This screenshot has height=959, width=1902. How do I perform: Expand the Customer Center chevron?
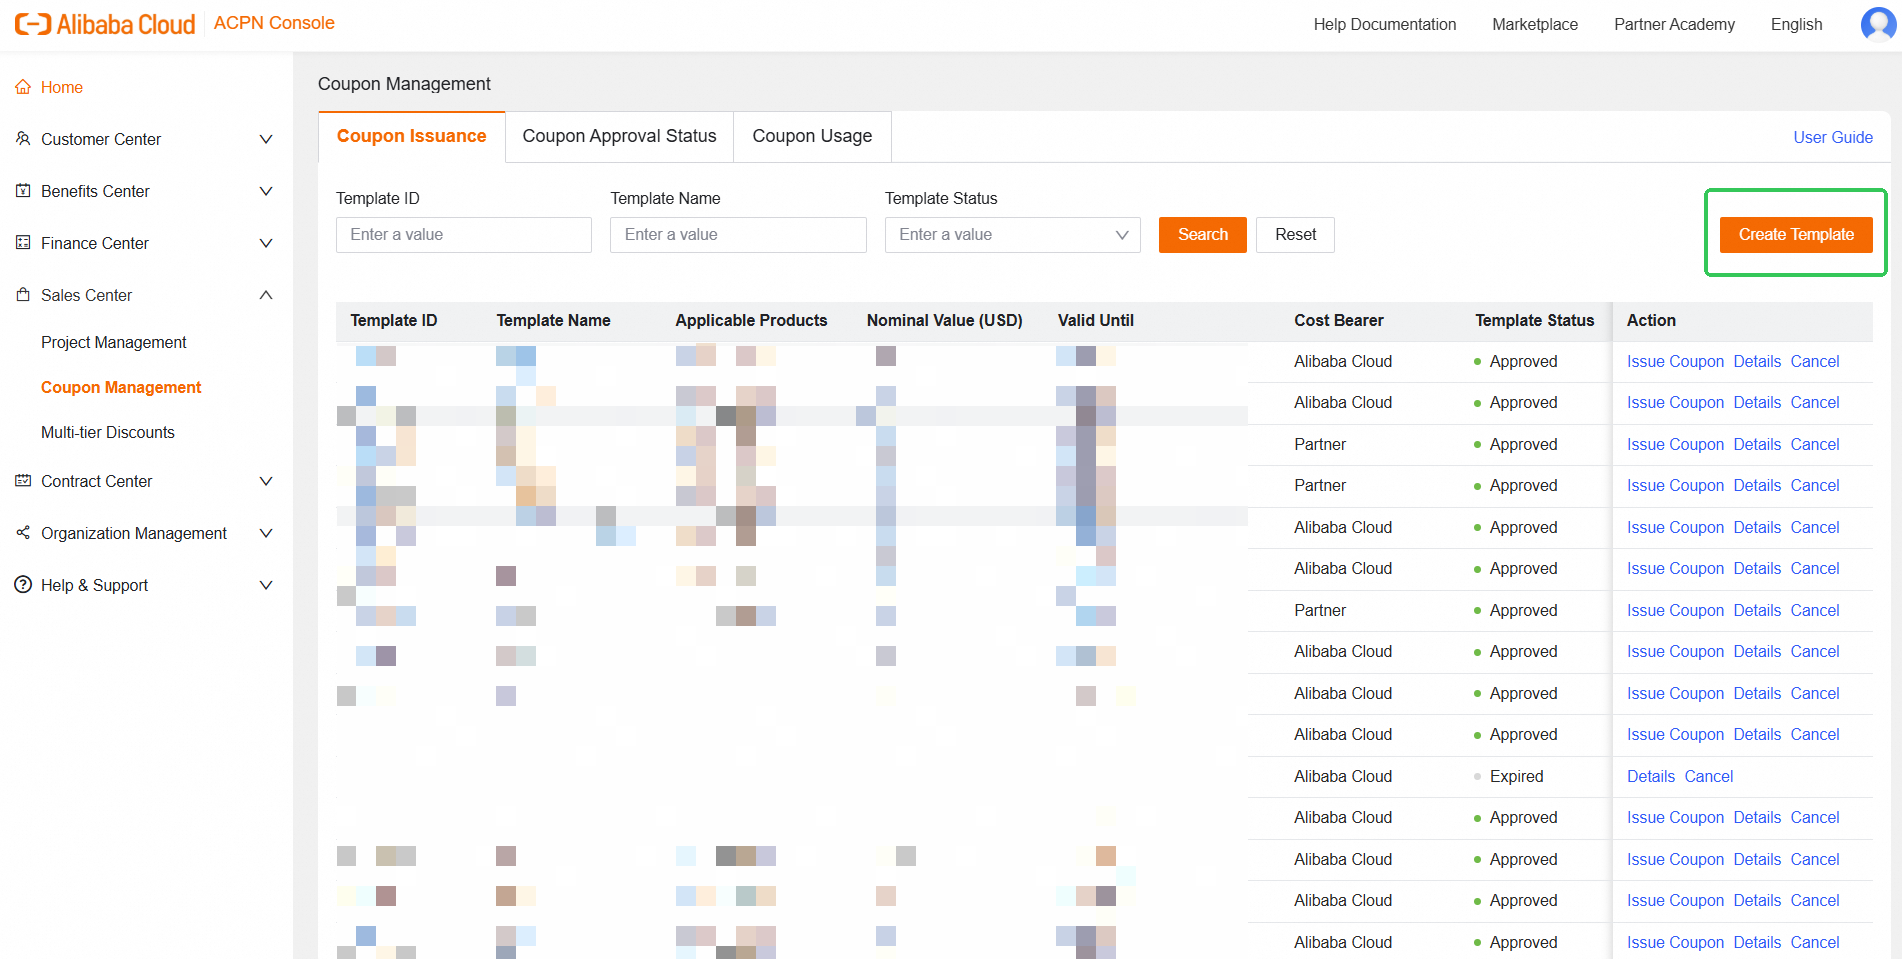coord(266,139)
